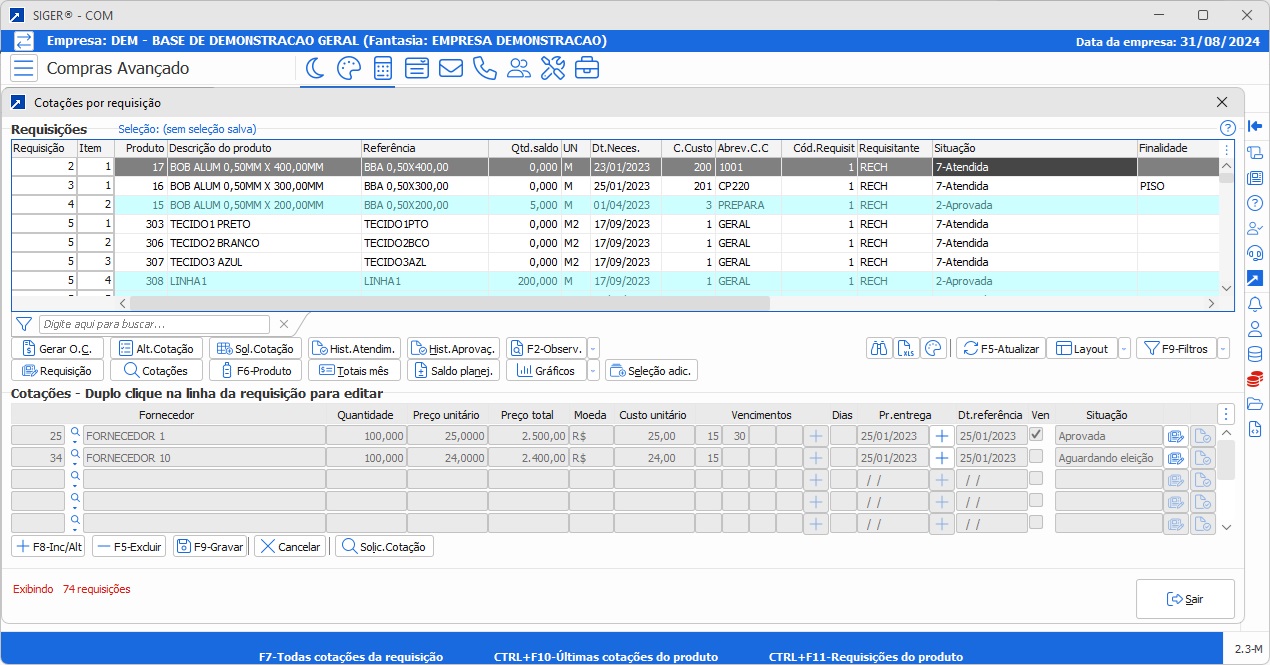
Task: Open the dropdown arrow beside F9-Filtros
Action: 1223,349
